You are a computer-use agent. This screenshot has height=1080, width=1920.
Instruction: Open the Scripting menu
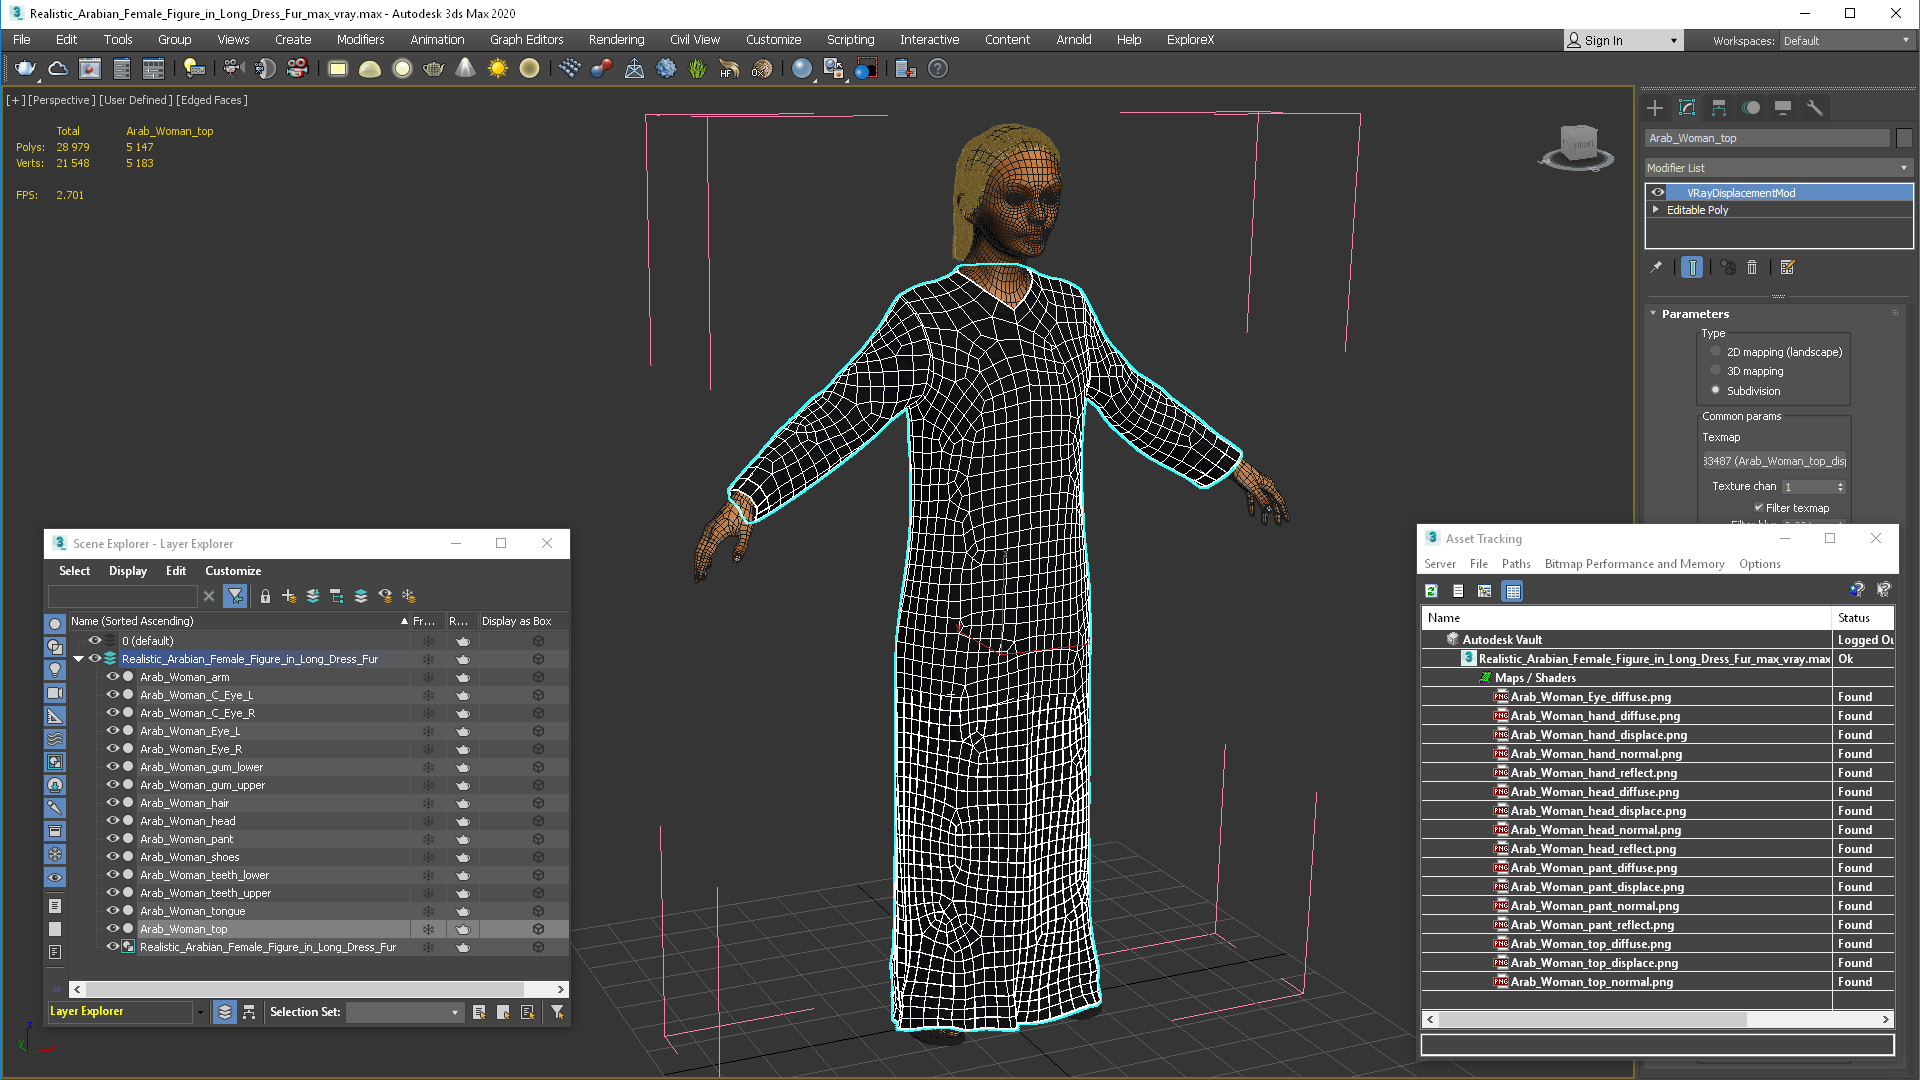pos(850,40)
